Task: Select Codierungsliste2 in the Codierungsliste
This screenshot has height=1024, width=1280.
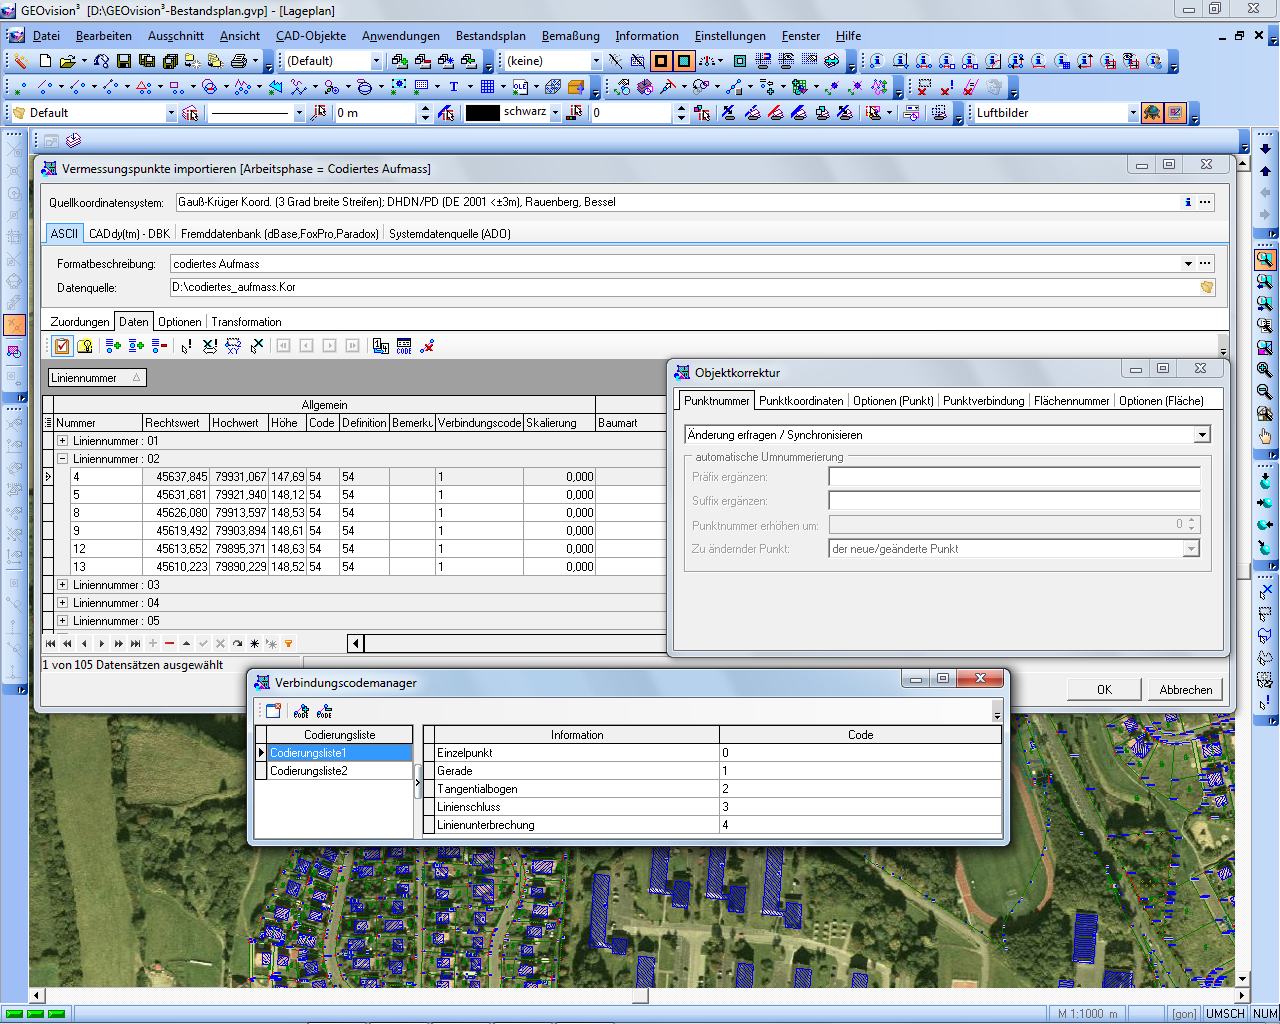Action: click(340, 771)
